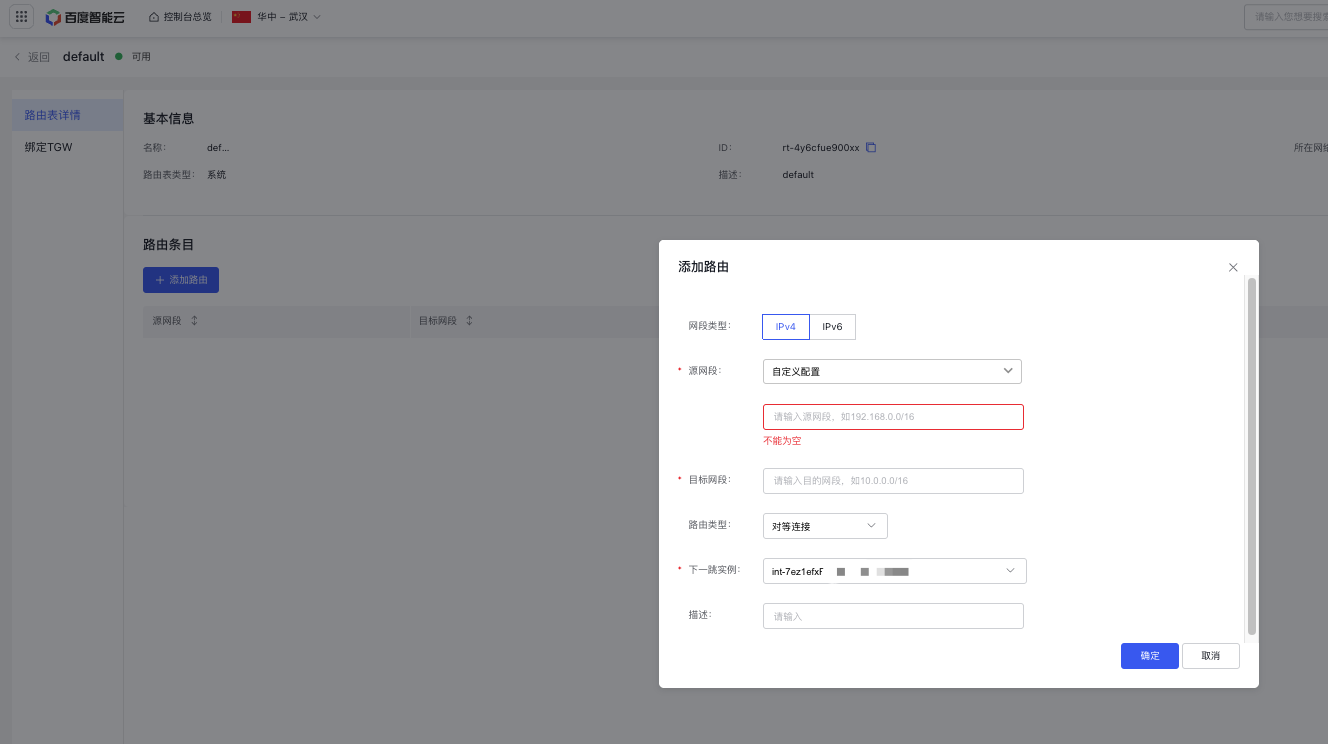Open the 华中-武汉 region selector
1328x744 pixels.
277,17
